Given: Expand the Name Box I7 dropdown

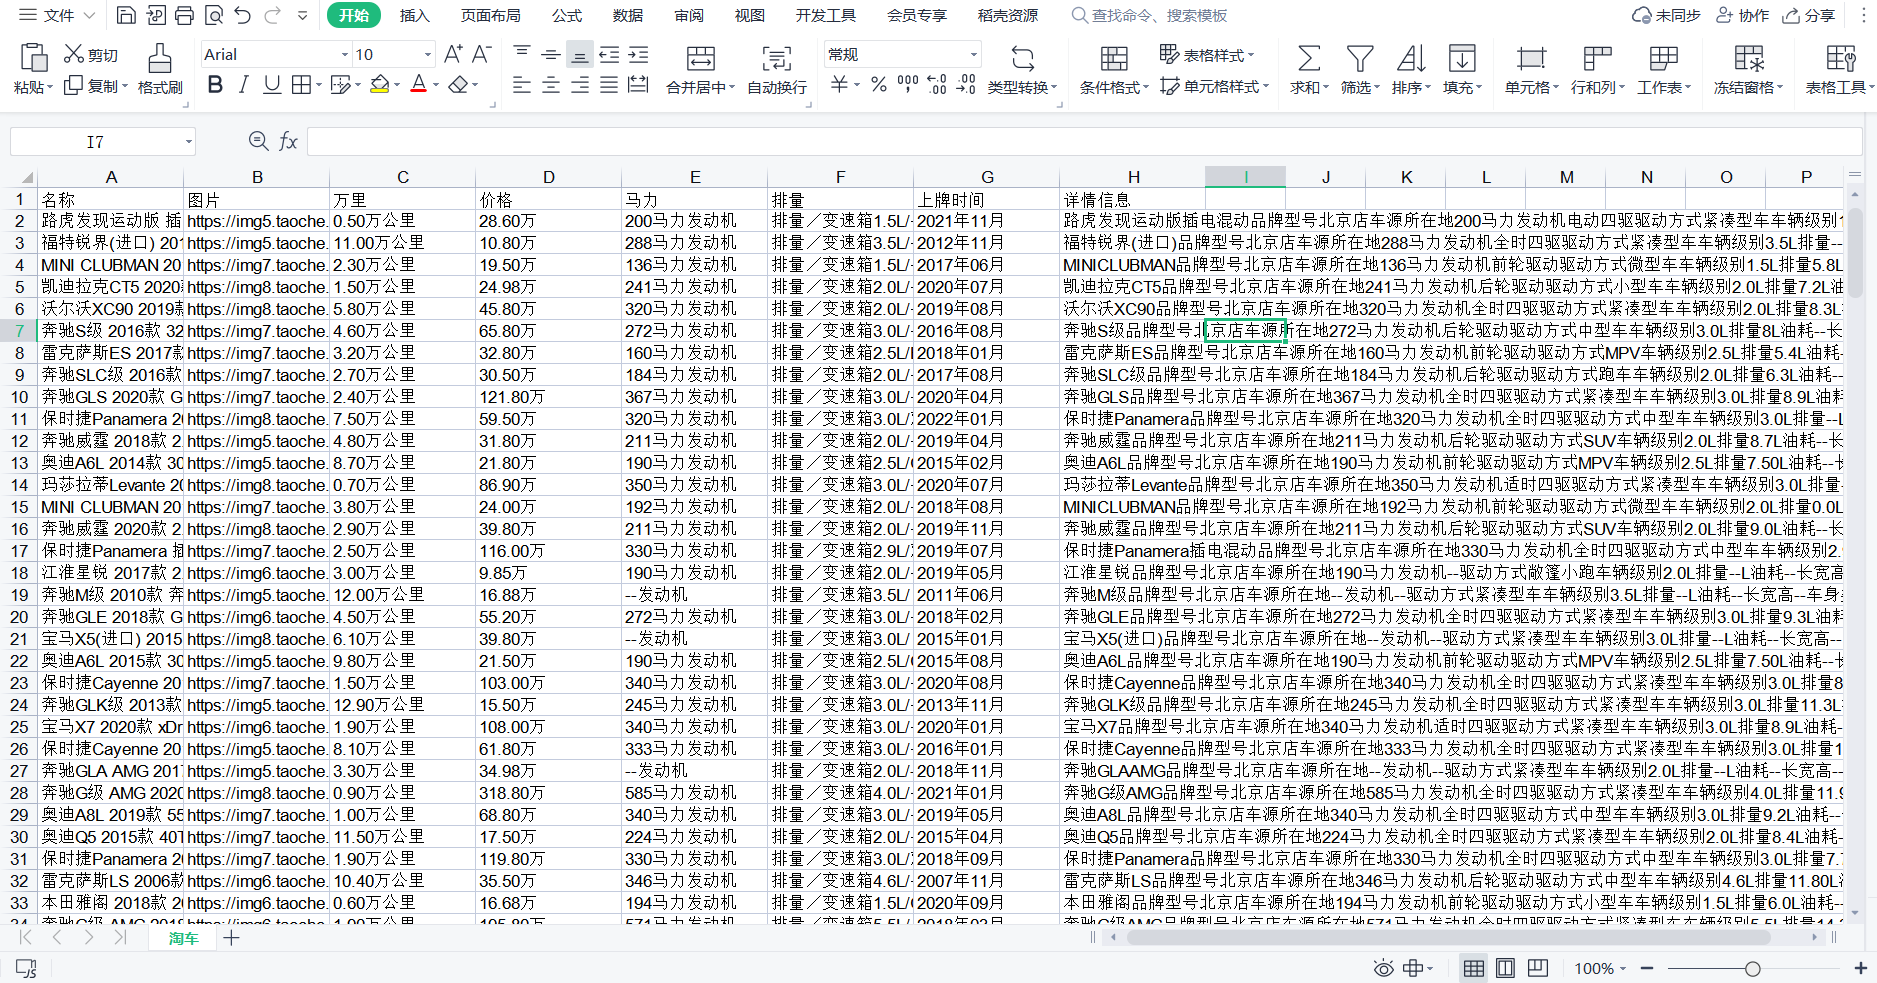Looking at the screenshot, I should tap(188, 142).
